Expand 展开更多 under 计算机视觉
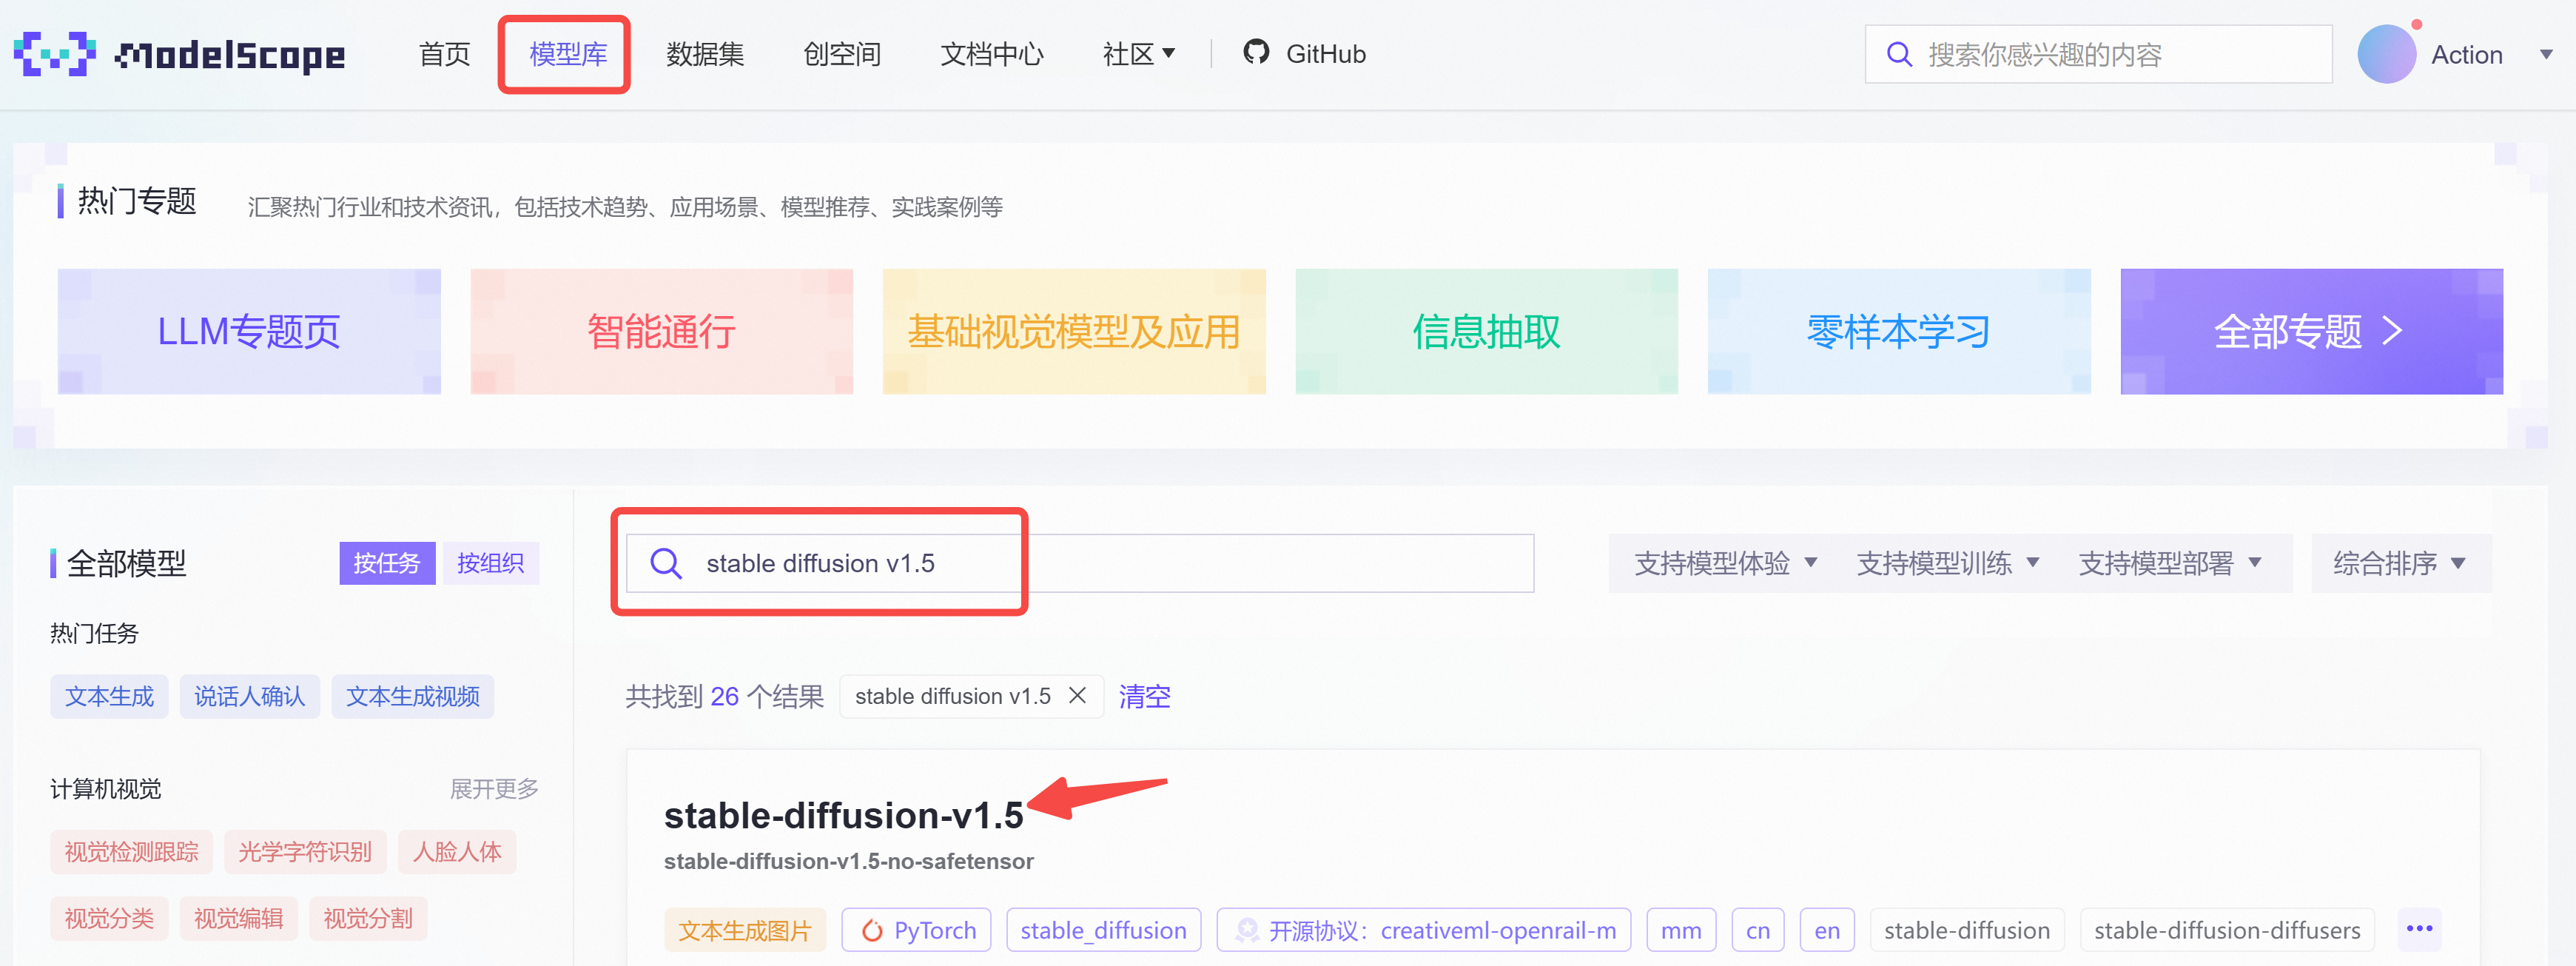The width and height of the screenshot is (2576, 966). (x=494, y=789)
